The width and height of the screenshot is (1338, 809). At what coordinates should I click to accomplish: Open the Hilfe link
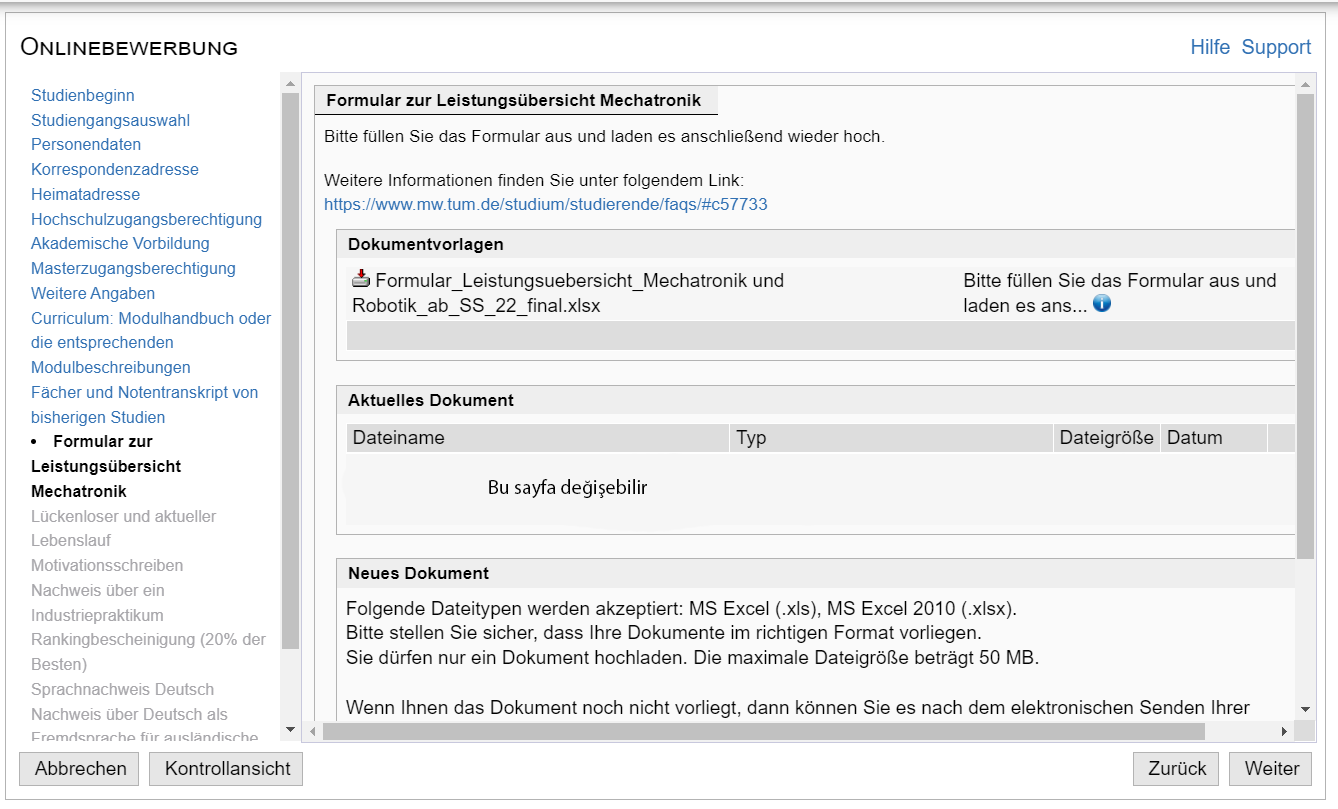coord(1209,47)
